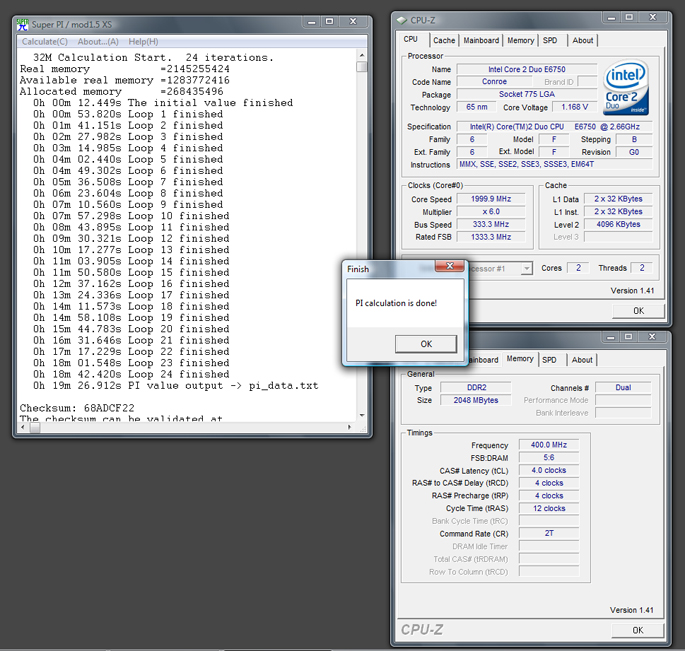Minimize the Super PI window

[311, 22]
